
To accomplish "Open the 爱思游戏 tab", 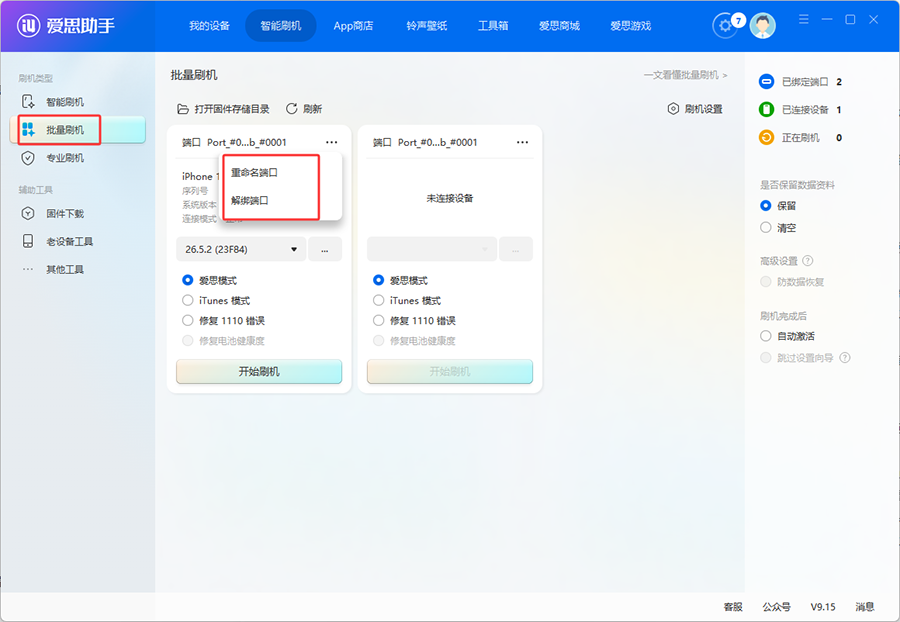I will coord(630,26).
